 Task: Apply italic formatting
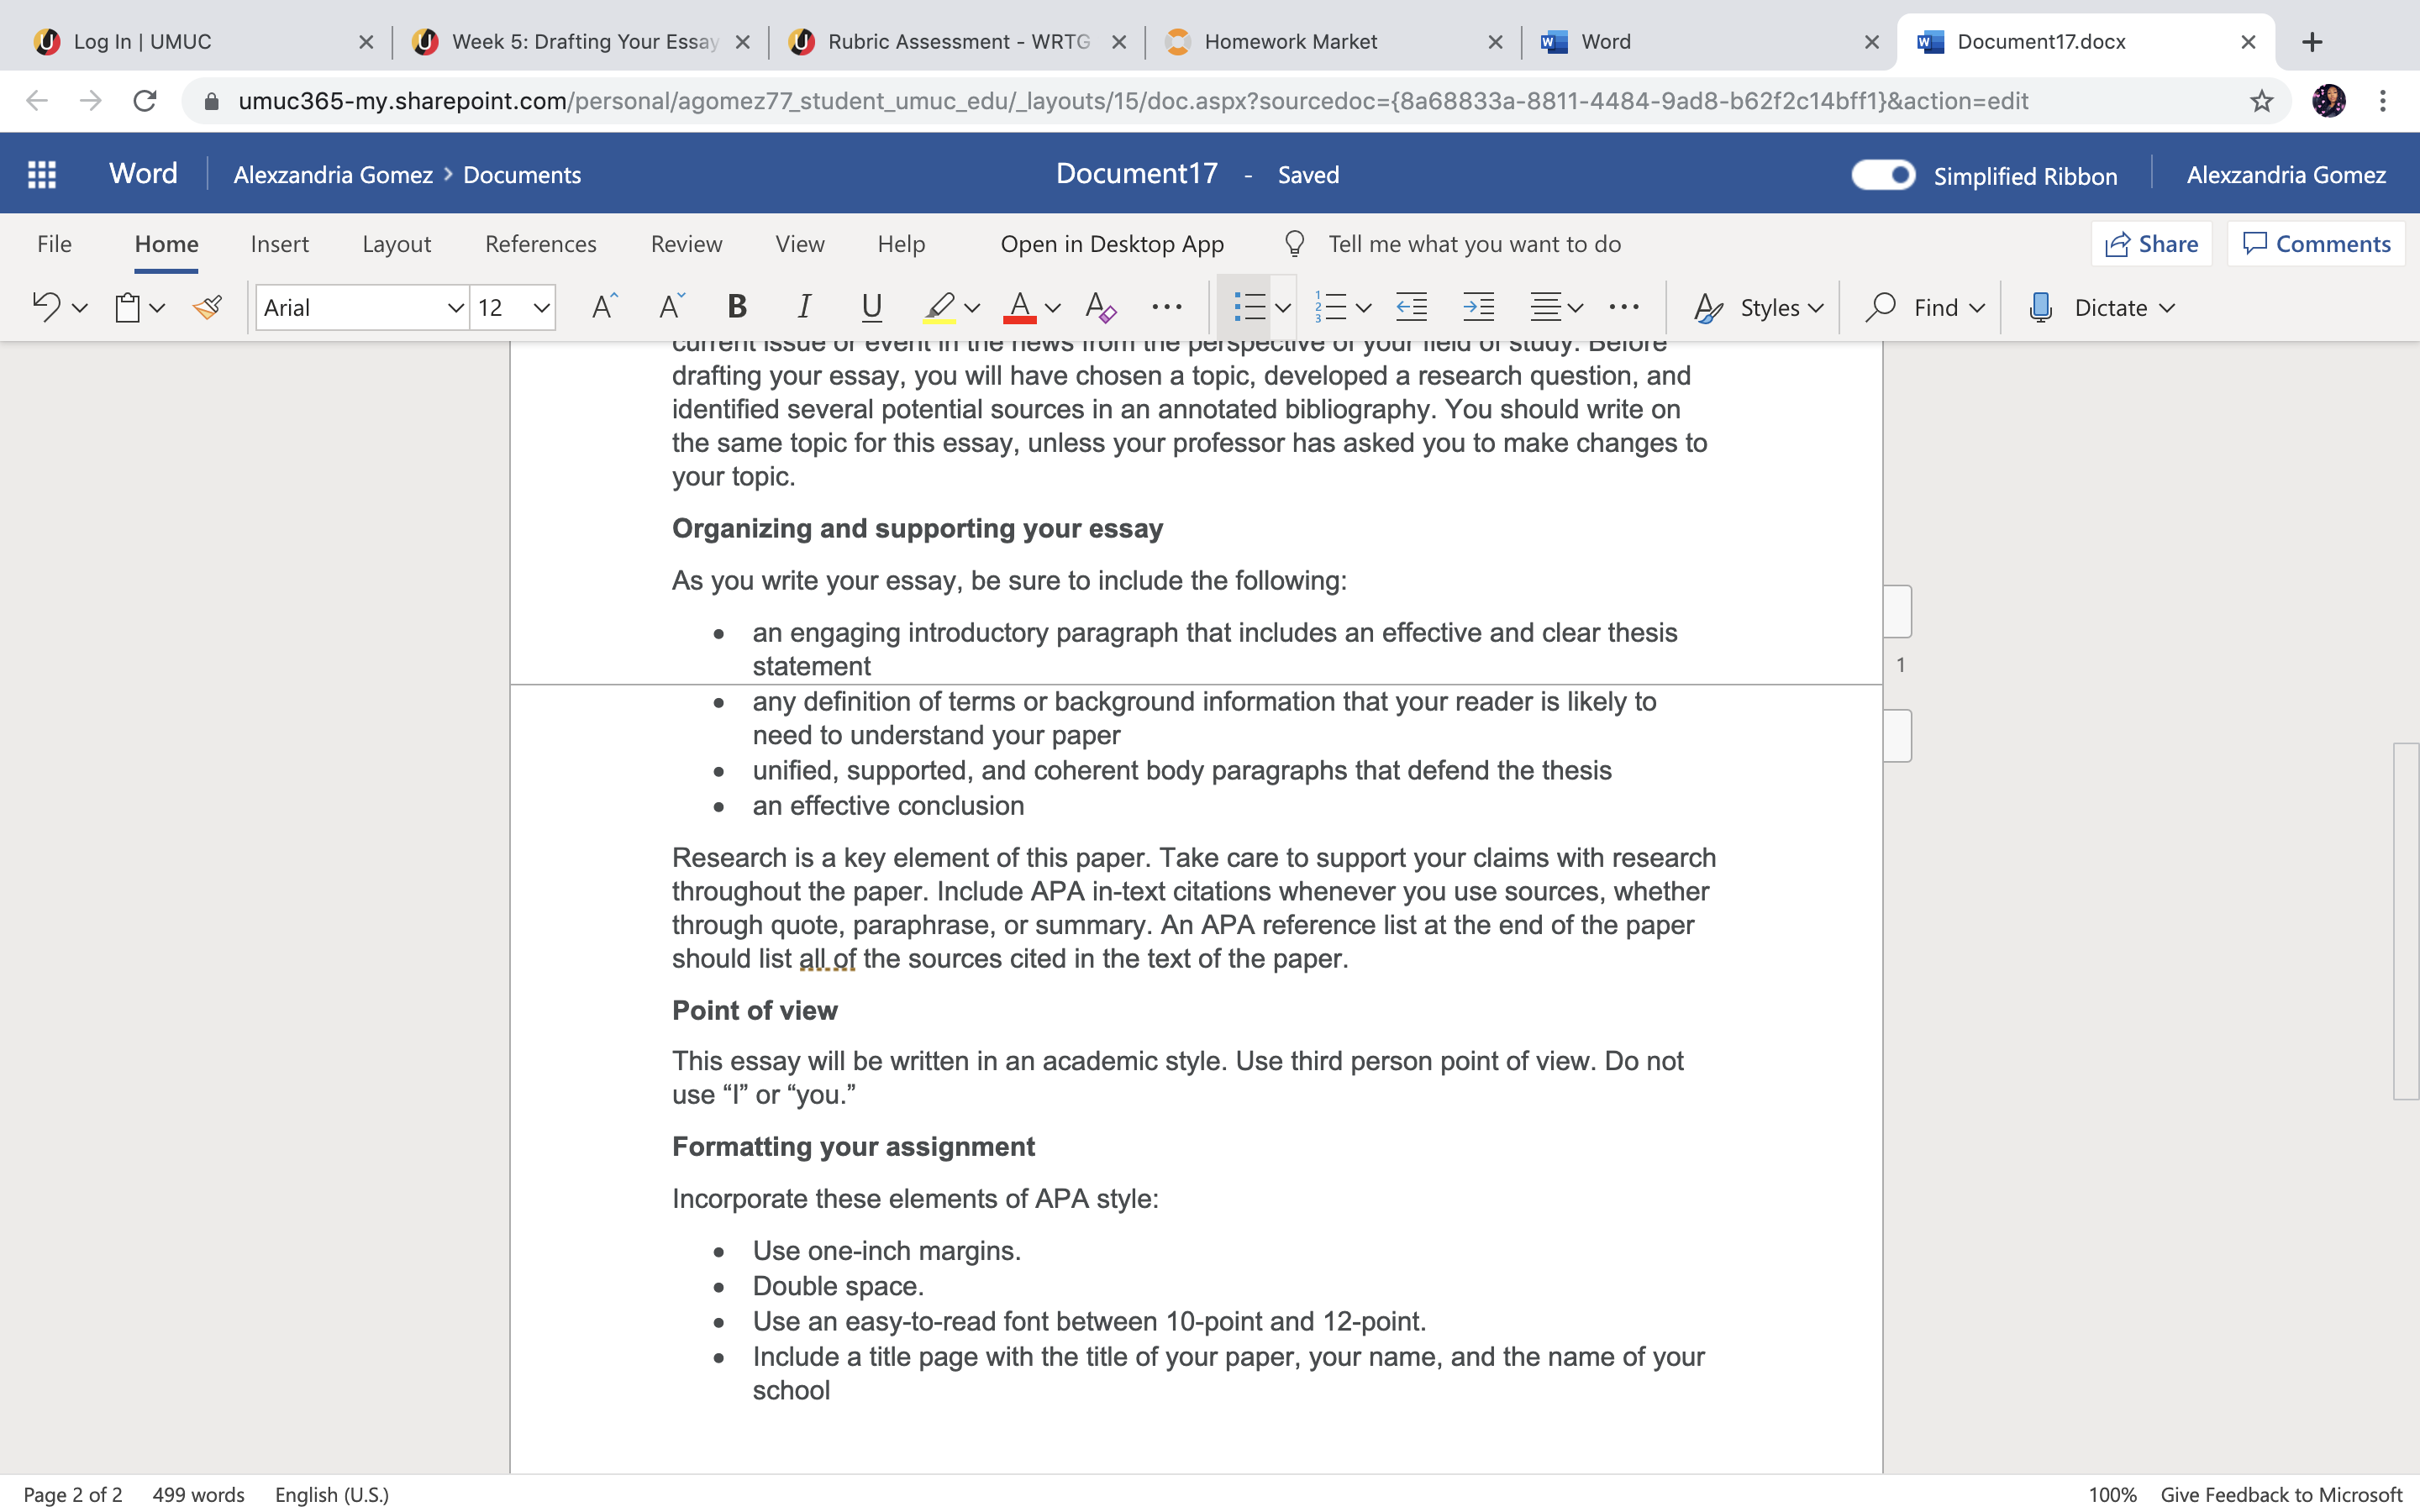[803, 307]
